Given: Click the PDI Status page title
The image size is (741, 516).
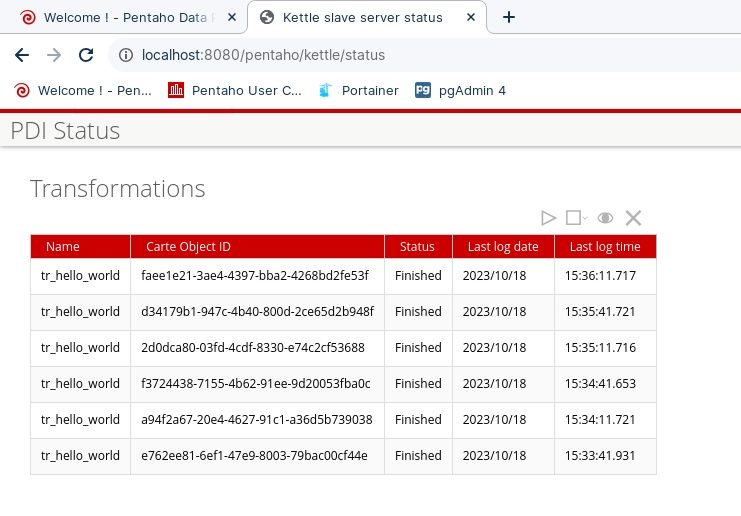Looking at the screenshot, I should pyautogui.click(x=65, y=131).
